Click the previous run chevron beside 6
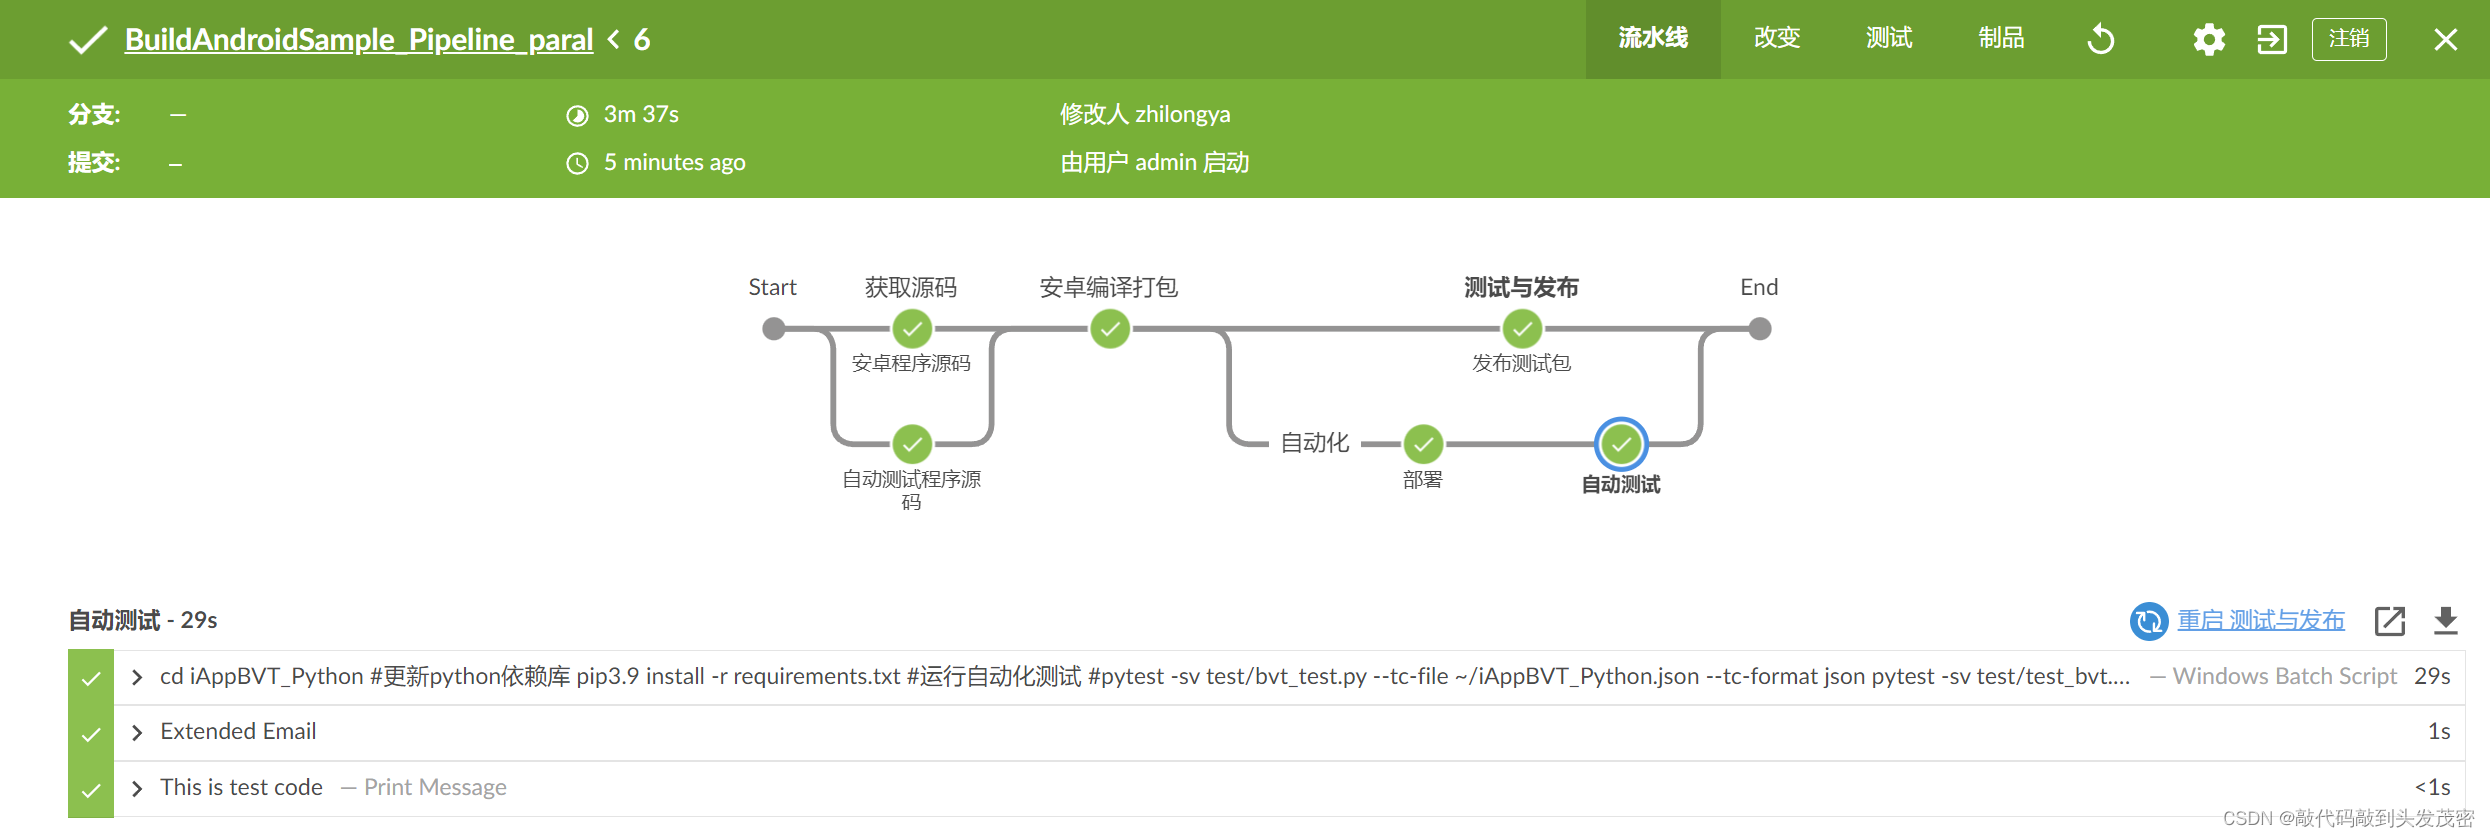 pyautogui.click(x=614, y=40)
